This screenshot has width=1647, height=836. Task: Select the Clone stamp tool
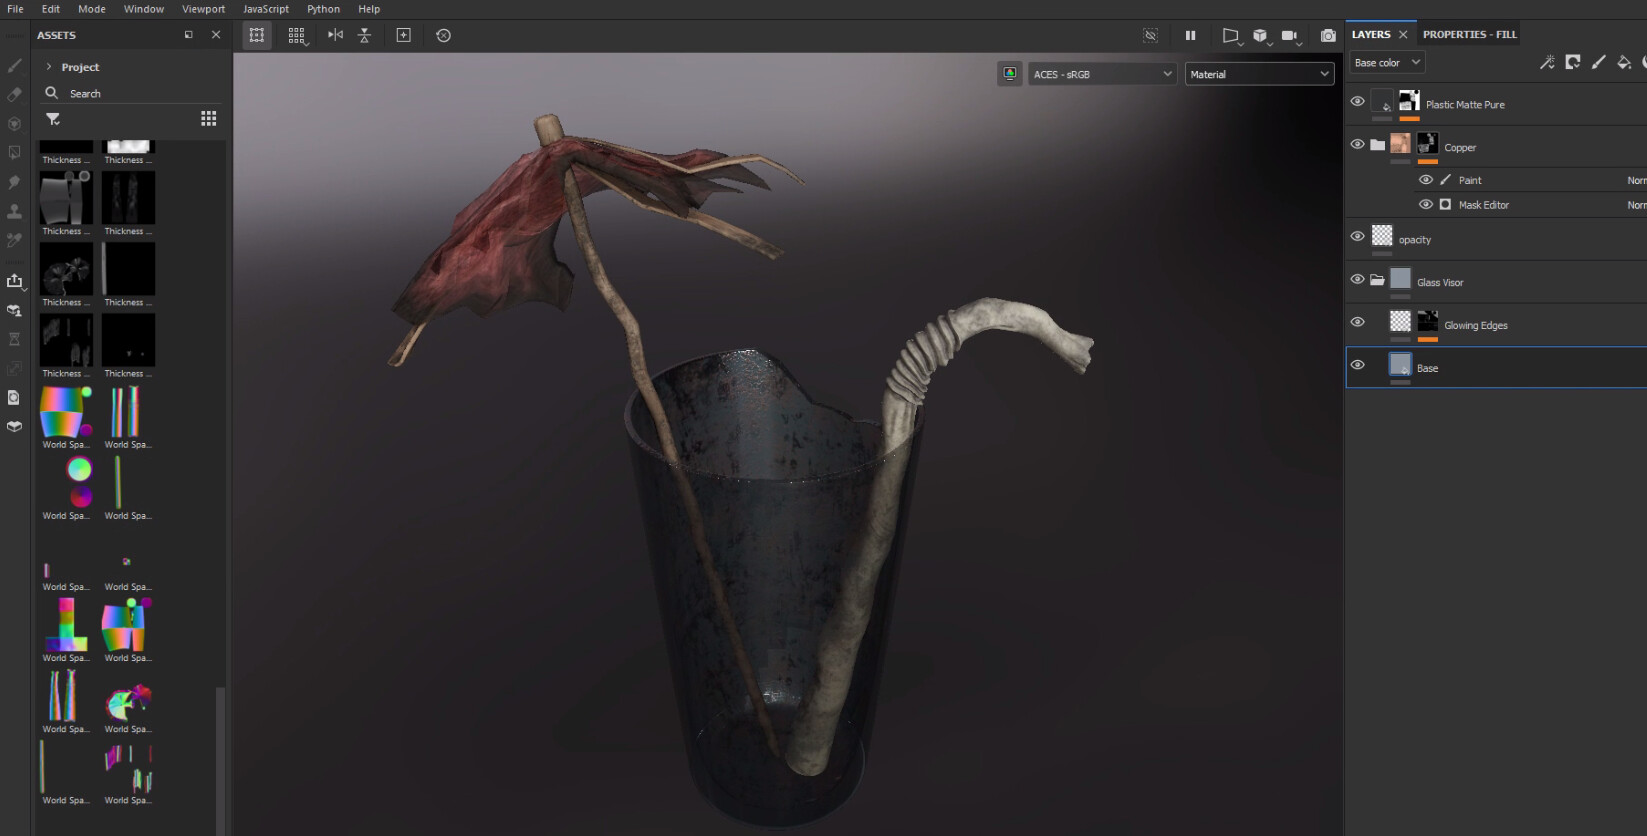(x=14, y=211)
